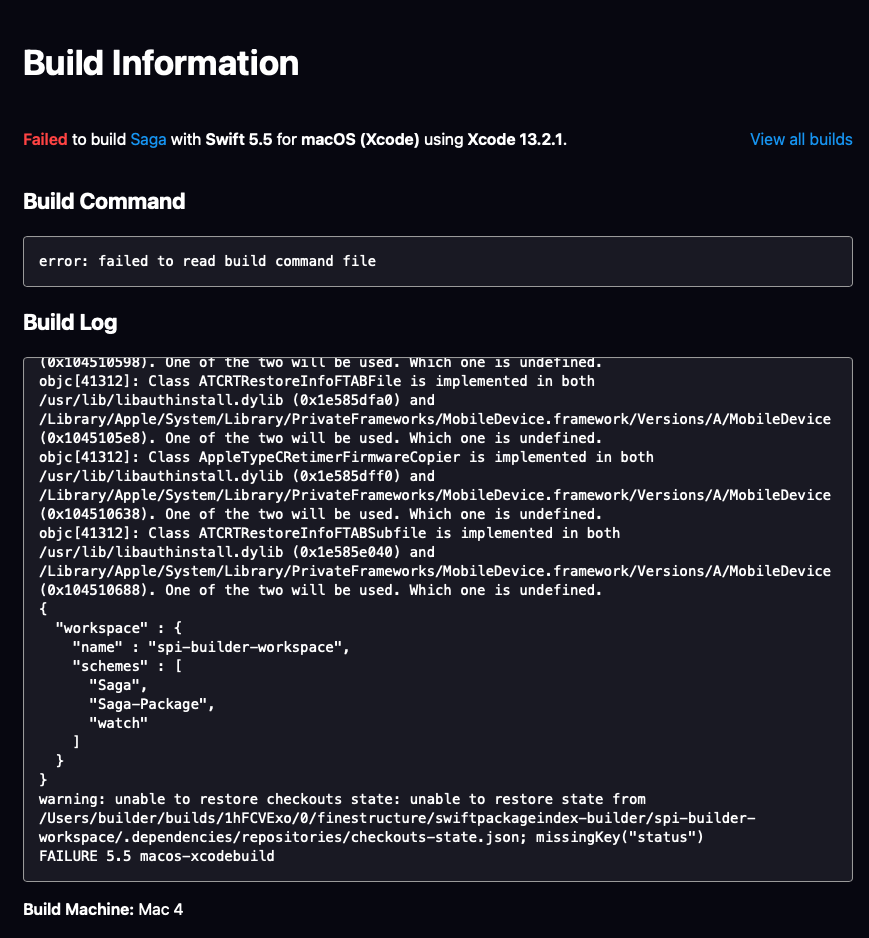Screen dimensions: 869x938
Task: Click the macOS (Xcode) platform text
Action: coord(360,139)
